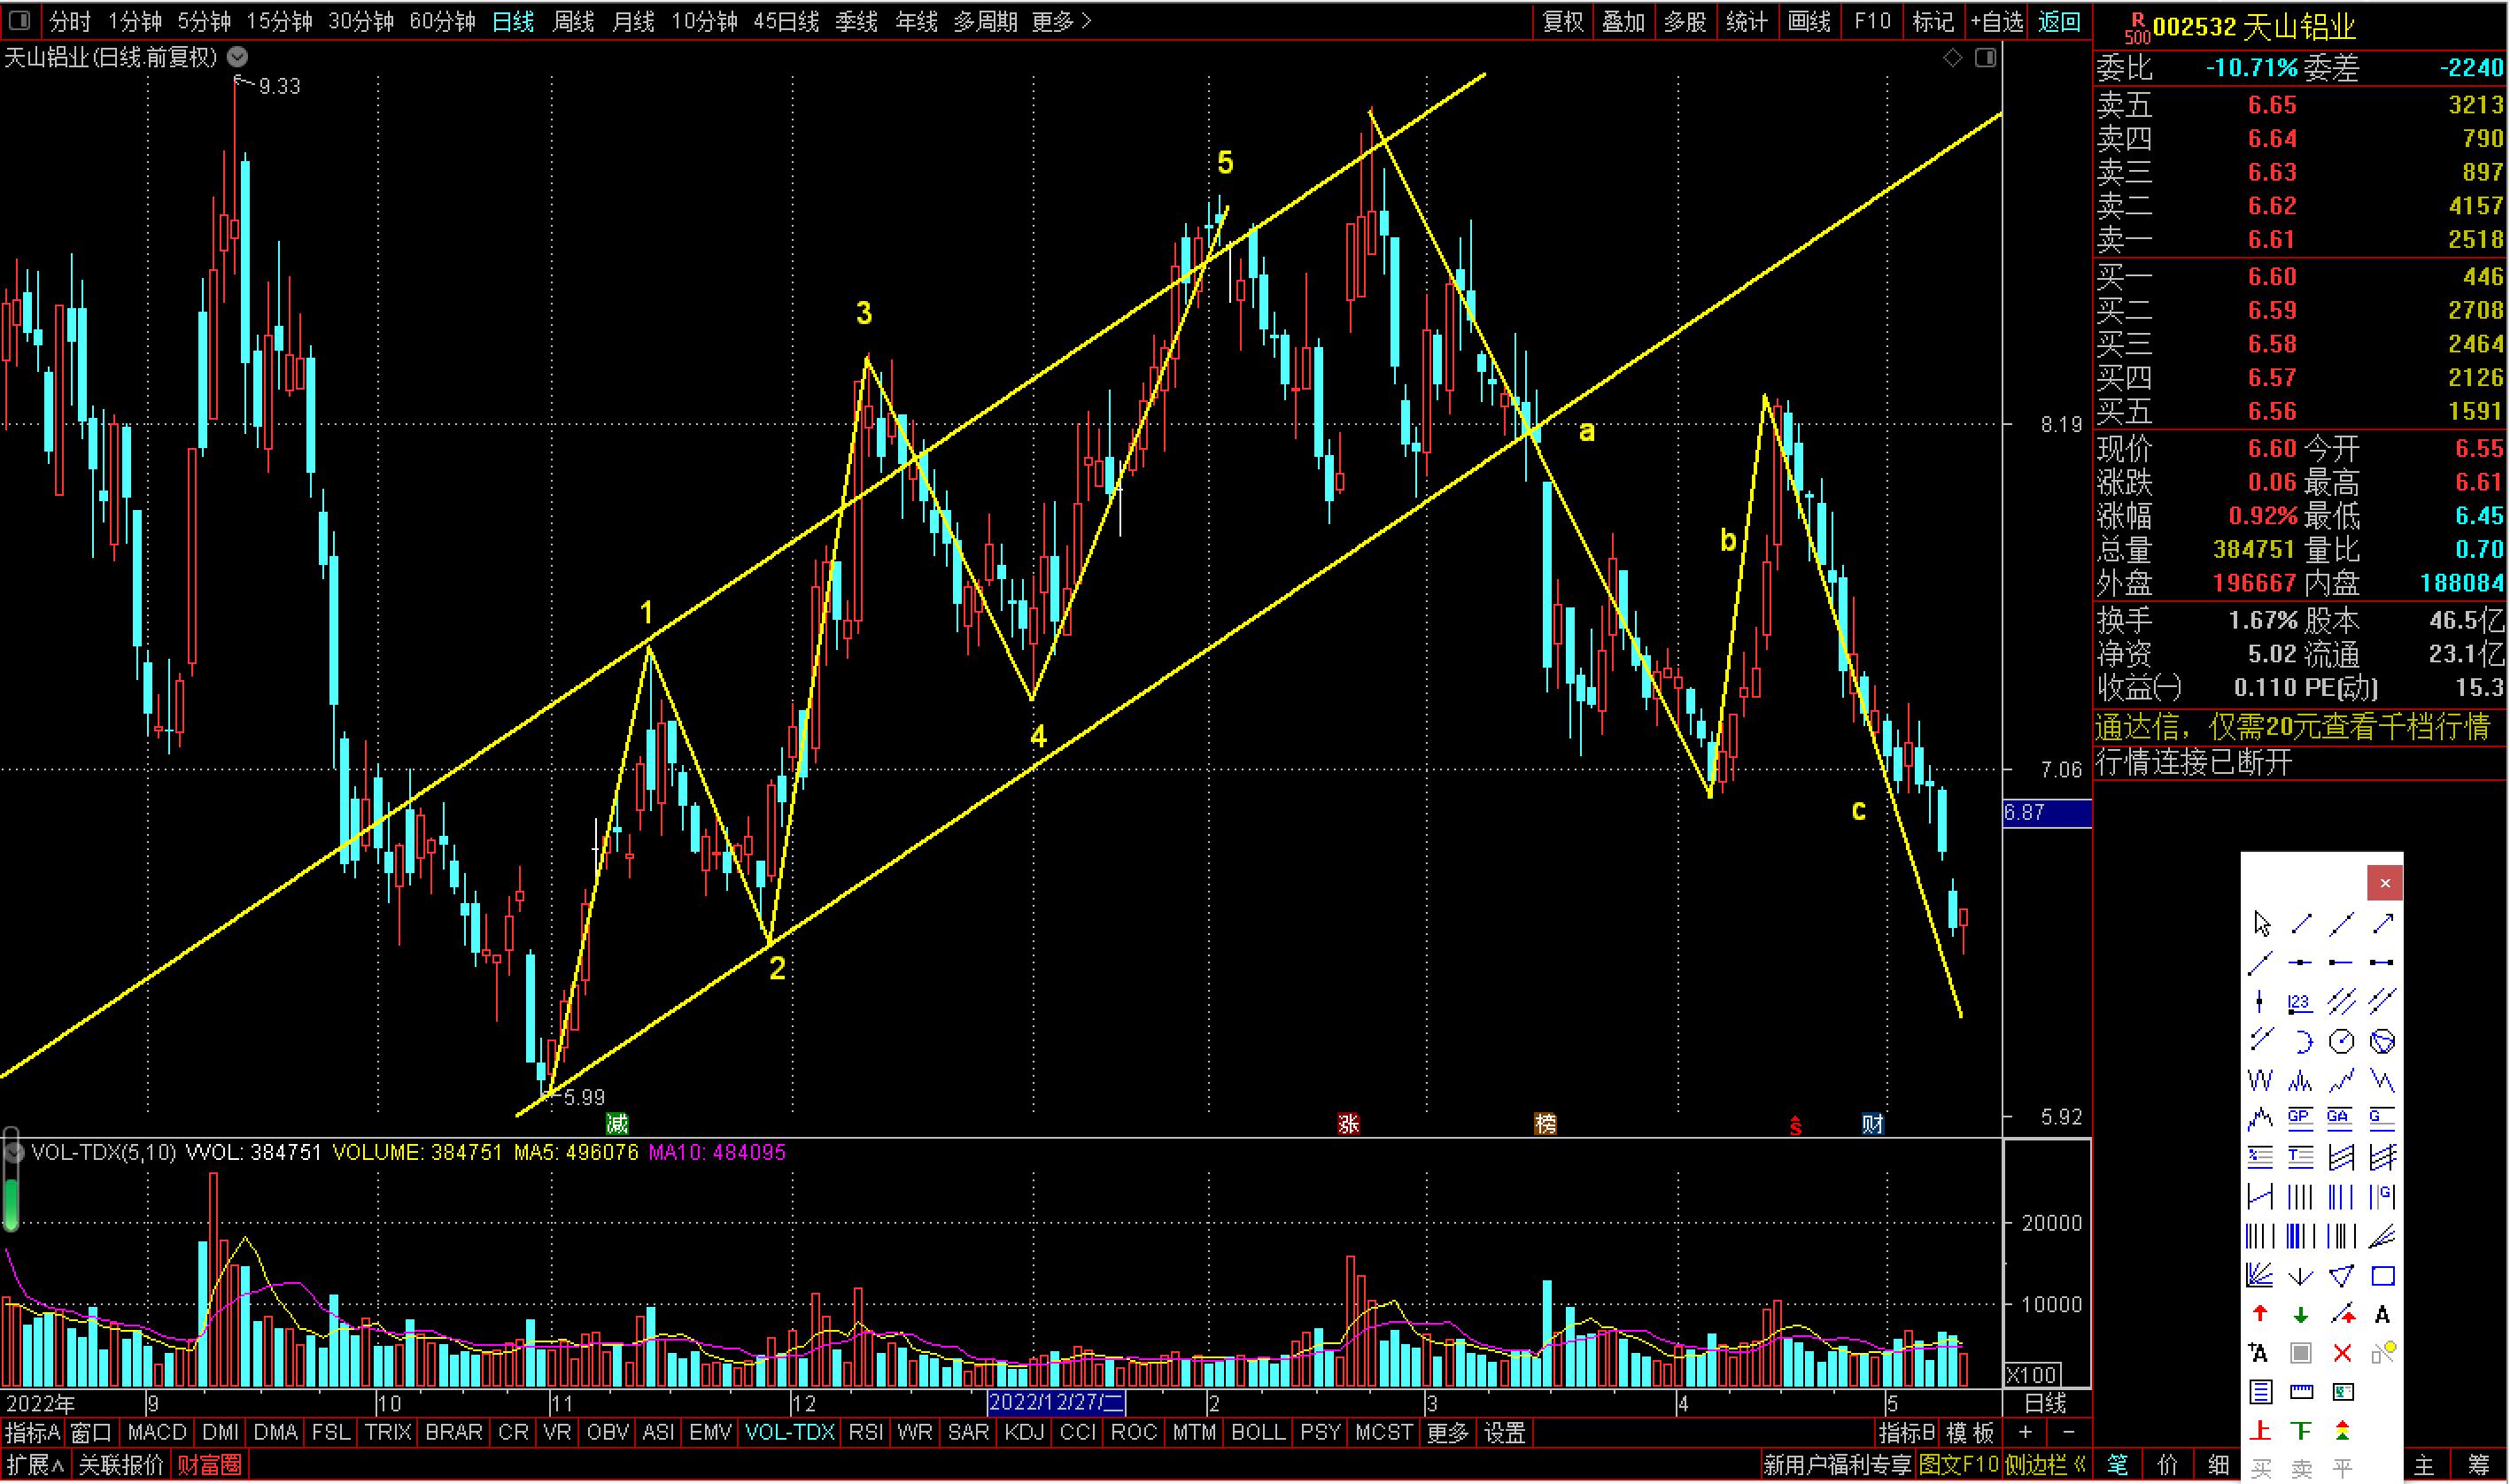Expand the 扩展 panel at bottom left
Viewport: 2510px width, 1484px height.
click(35, 1466)
